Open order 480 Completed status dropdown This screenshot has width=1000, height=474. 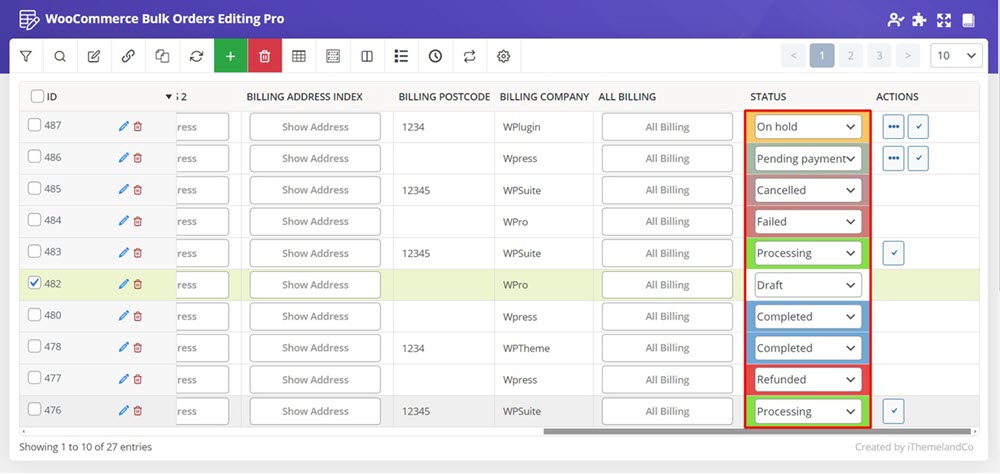807,316
